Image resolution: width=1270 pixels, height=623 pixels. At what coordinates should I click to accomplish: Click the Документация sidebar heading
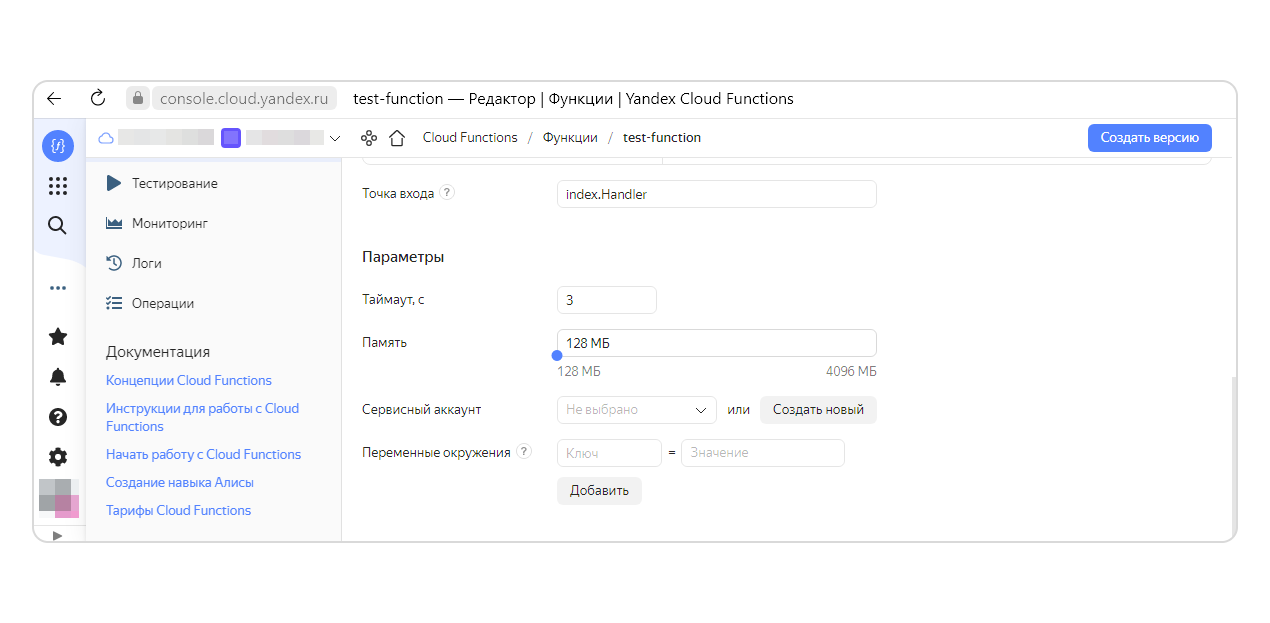click(158, 352)
